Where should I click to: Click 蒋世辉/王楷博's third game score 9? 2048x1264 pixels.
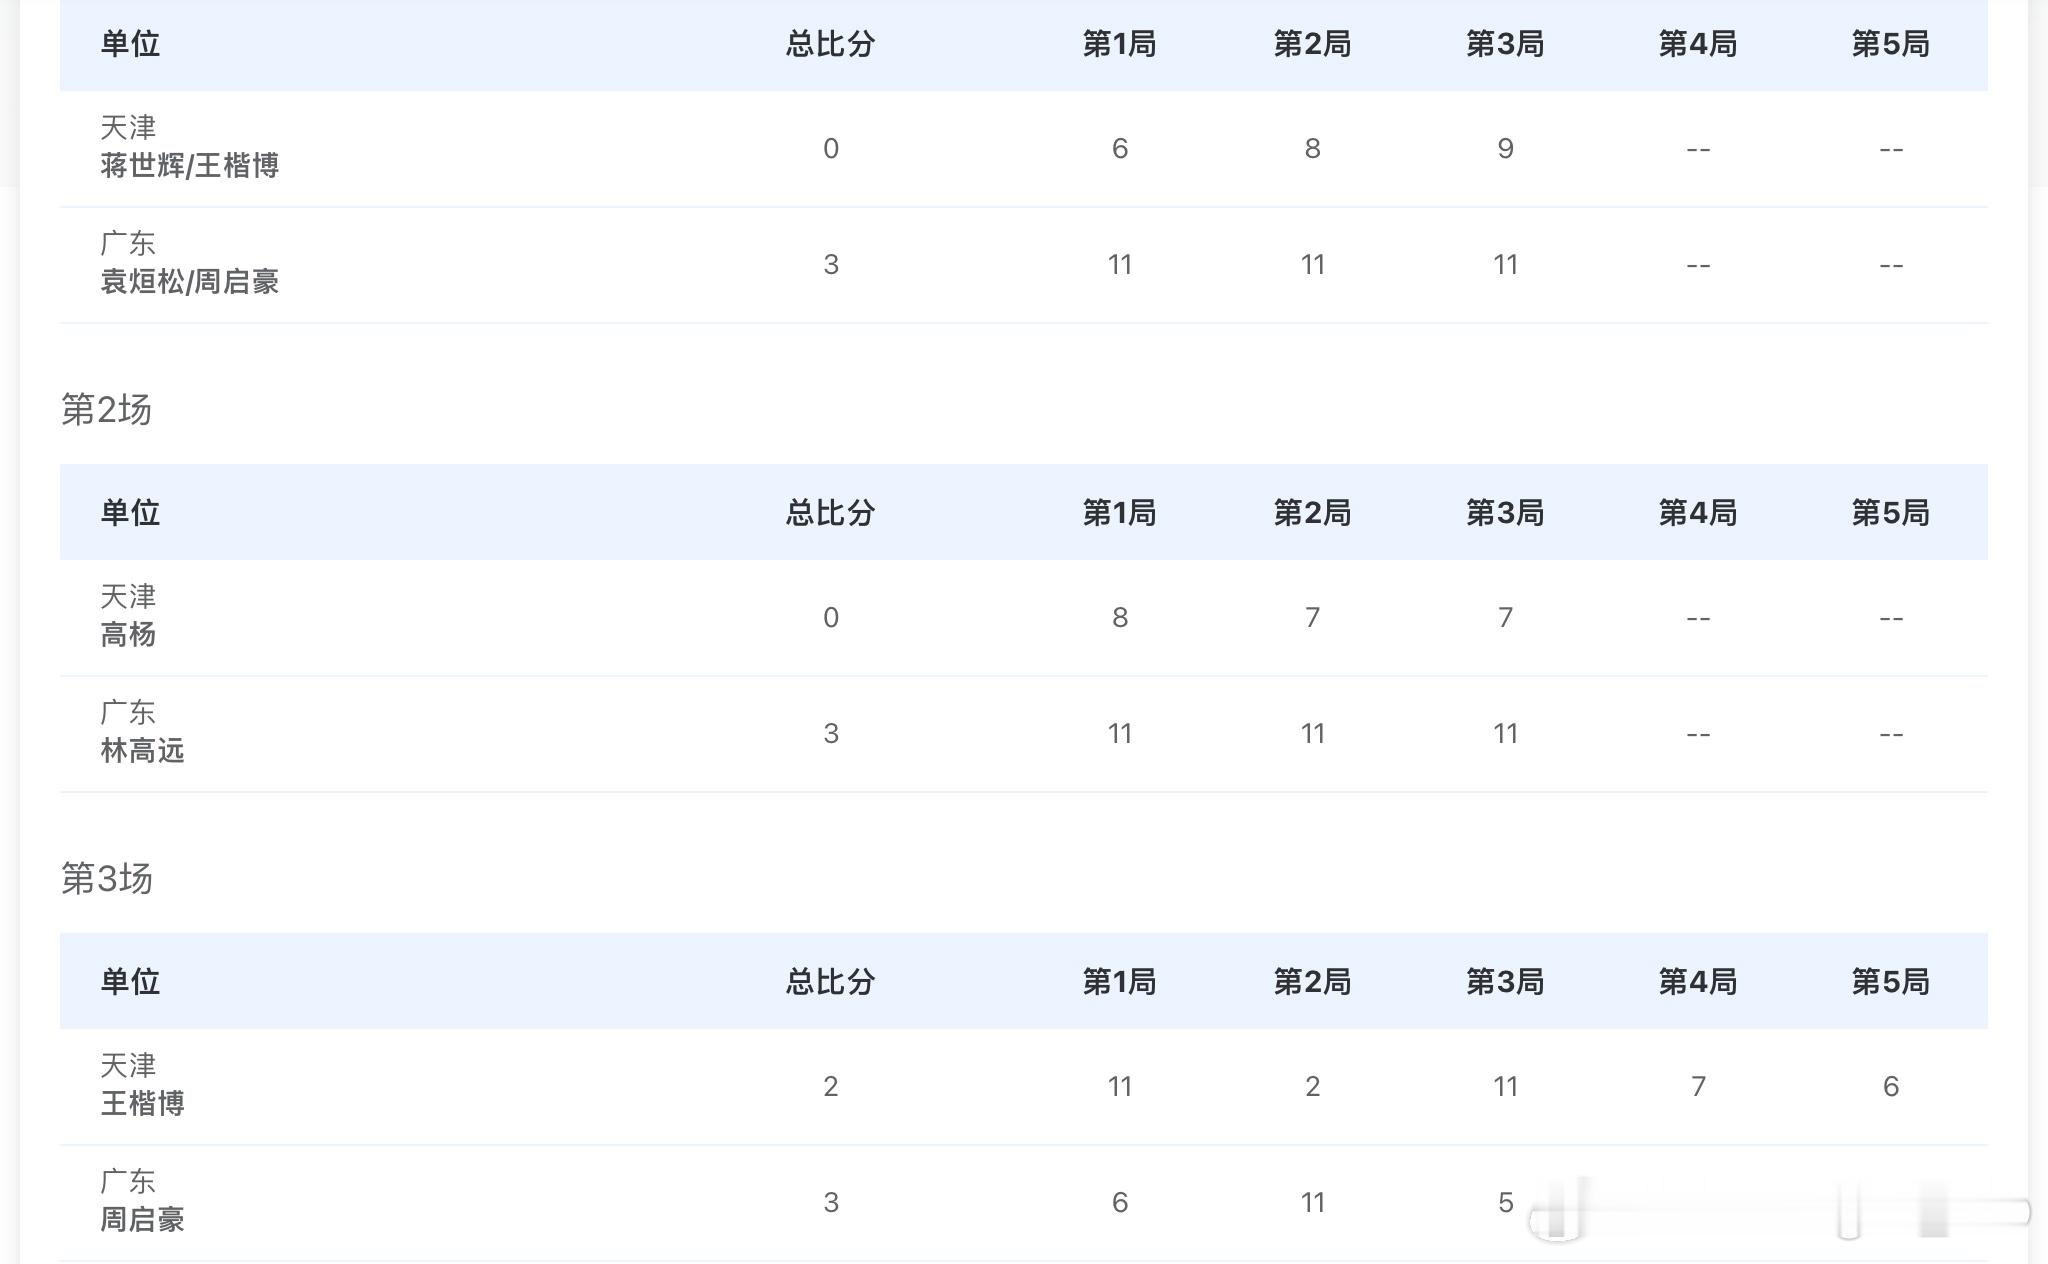1505,149
